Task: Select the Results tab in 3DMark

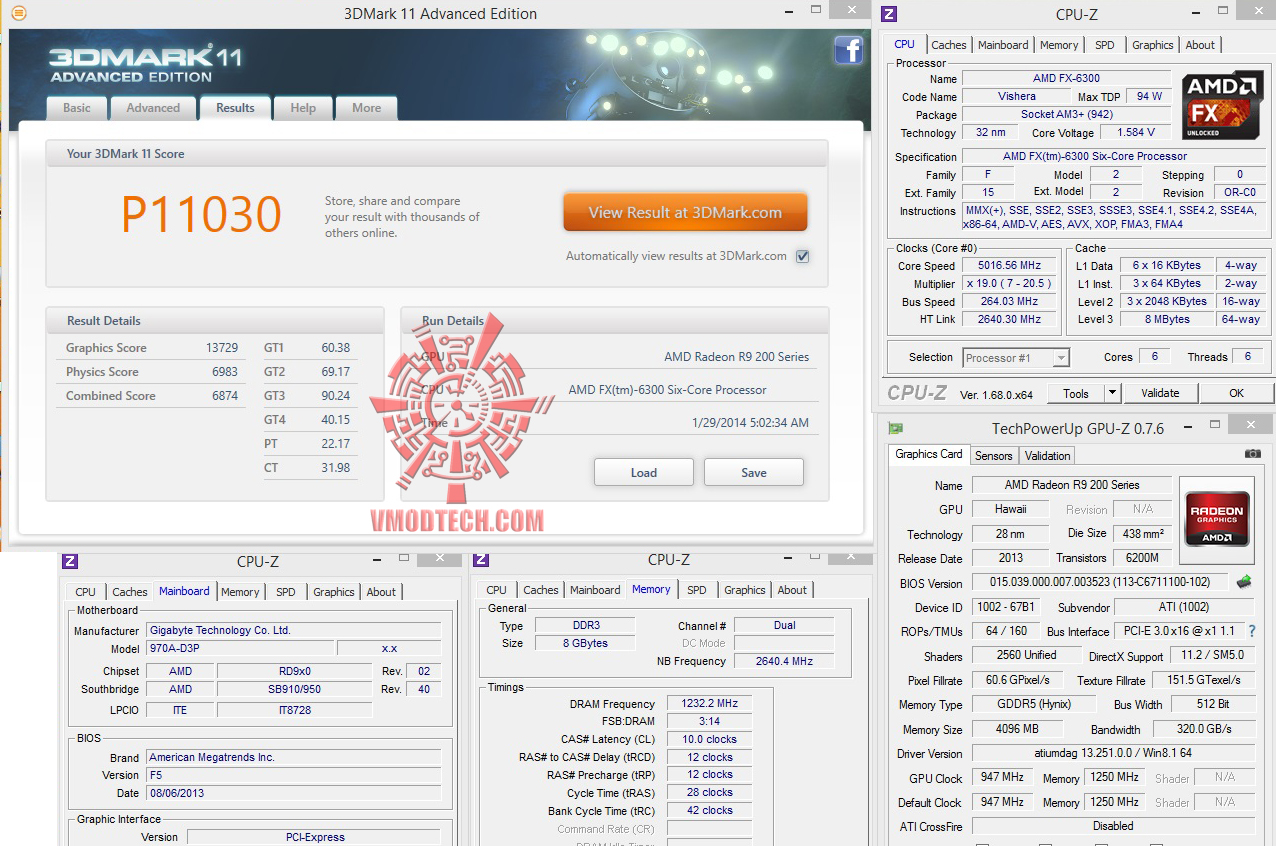Action: click(x=235, y=108)
